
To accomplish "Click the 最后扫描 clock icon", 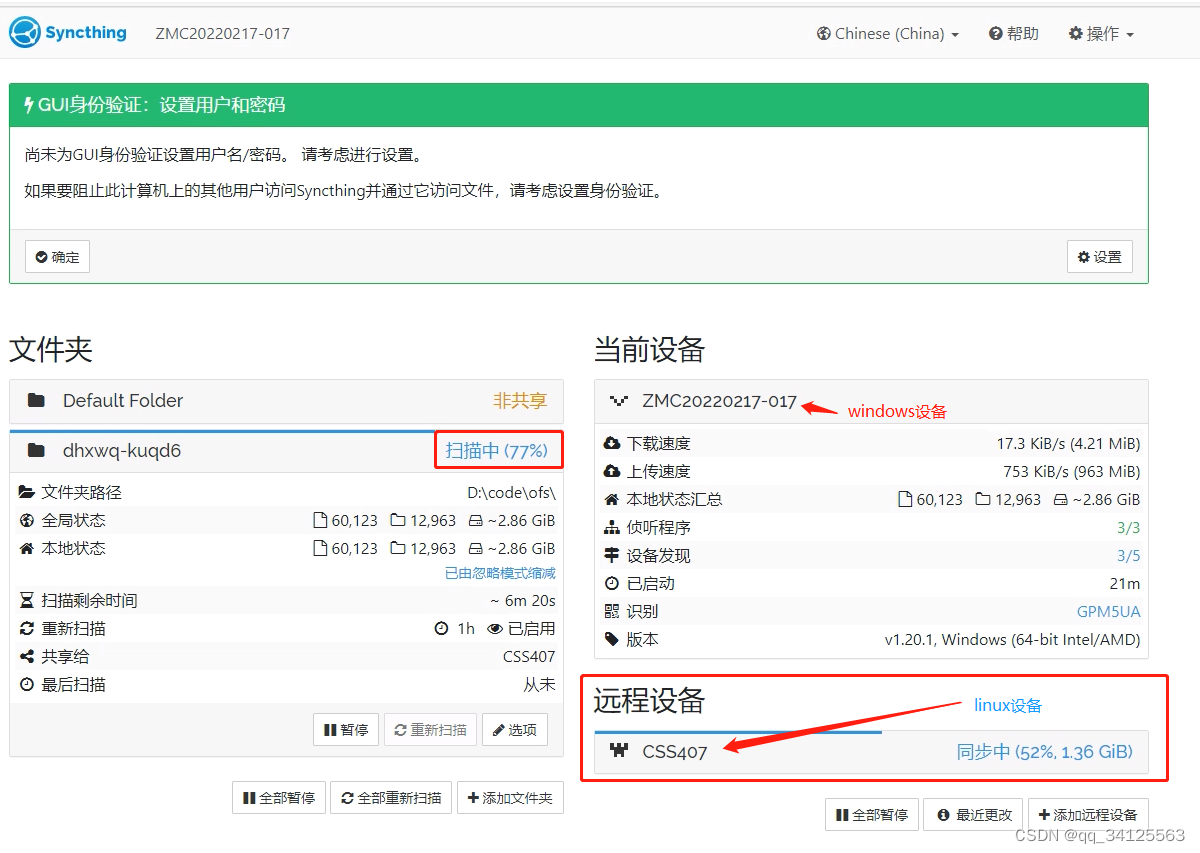I will click(27, 685).
